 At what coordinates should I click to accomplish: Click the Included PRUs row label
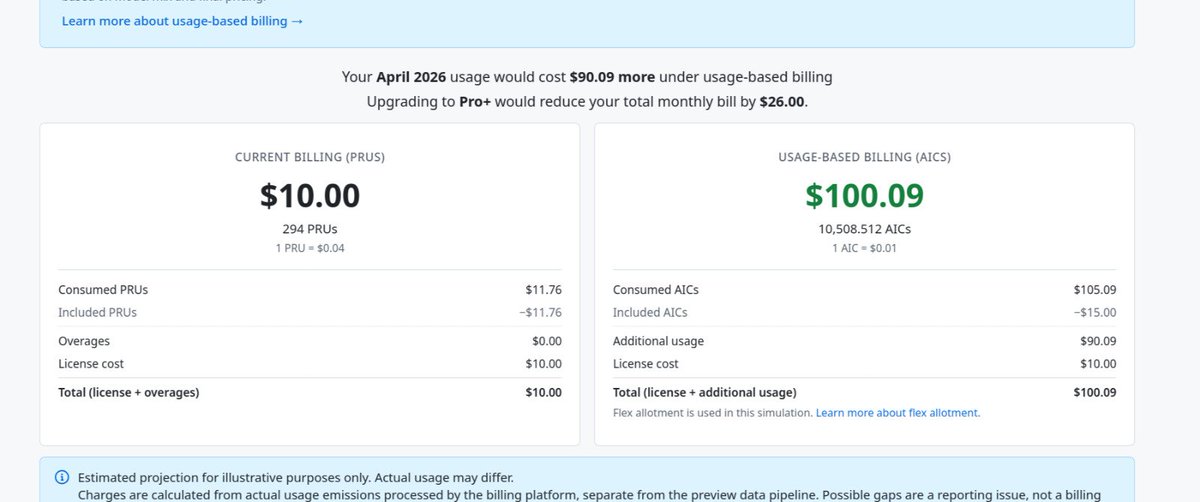(x=97, y=312)
